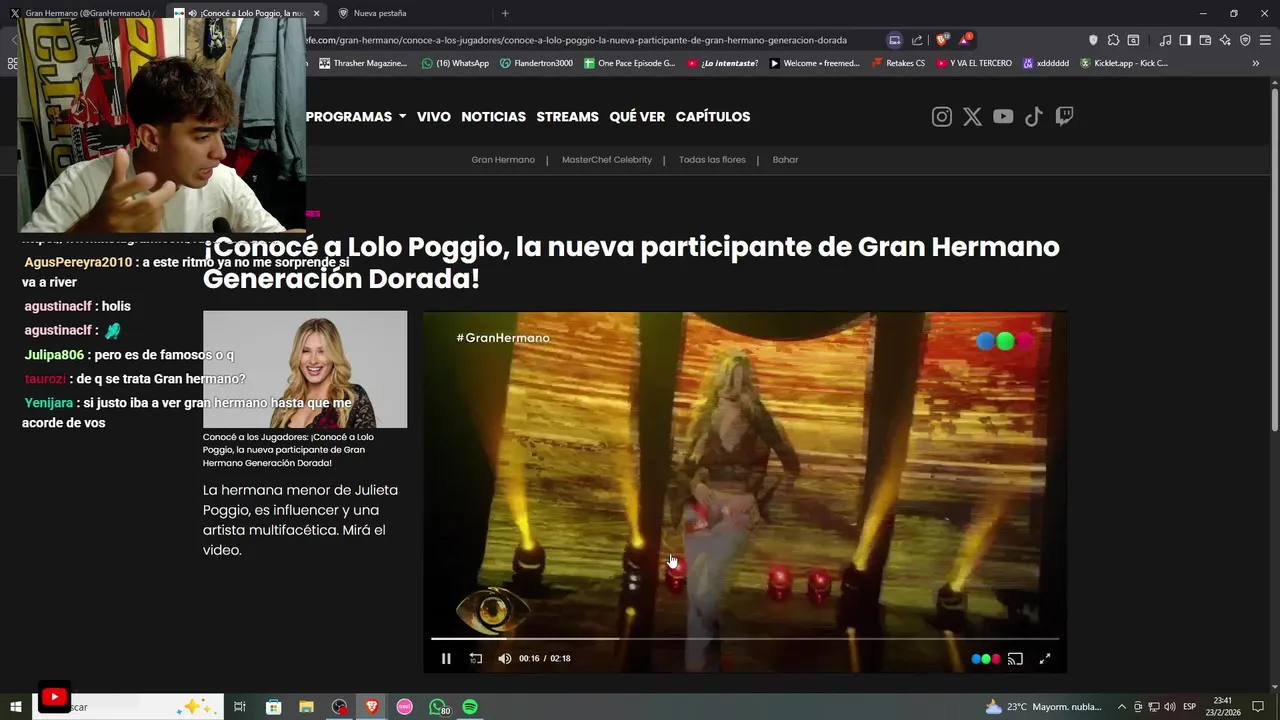Open the Gran Hermano sub-navigation link
Screen dimensions: 1280x720
503,160
